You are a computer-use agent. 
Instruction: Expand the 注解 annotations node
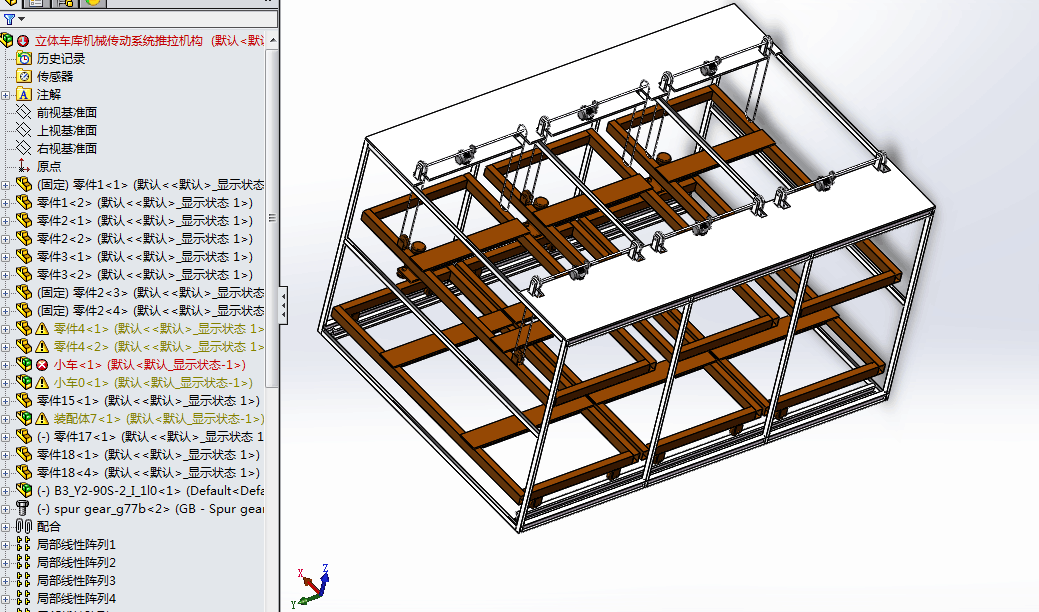pos(5,95)
